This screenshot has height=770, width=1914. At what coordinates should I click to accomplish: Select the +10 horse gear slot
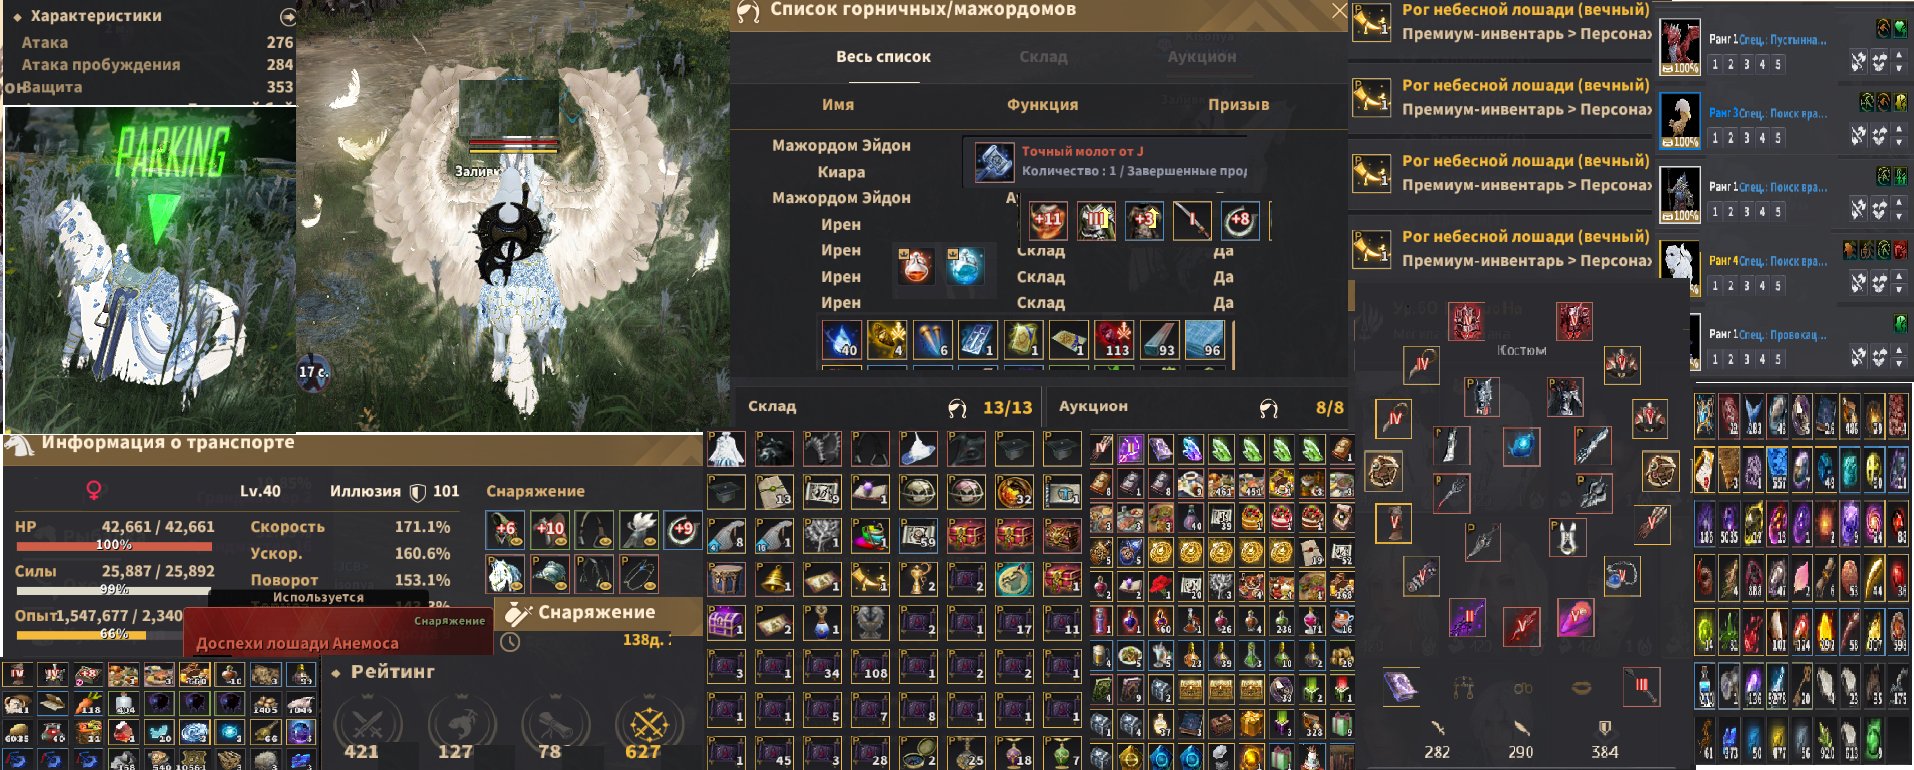[549, 529]
